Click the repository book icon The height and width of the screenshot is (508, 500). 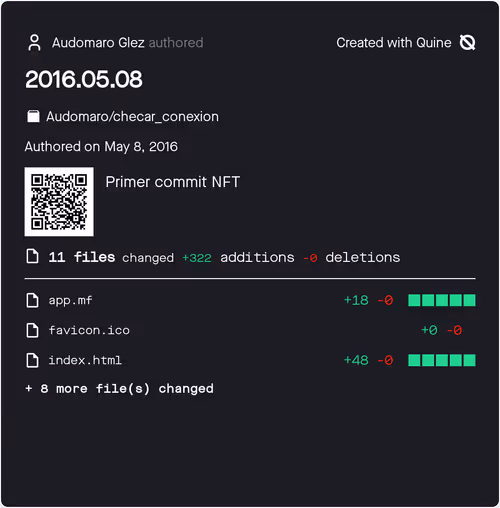[x=33, y=117]
